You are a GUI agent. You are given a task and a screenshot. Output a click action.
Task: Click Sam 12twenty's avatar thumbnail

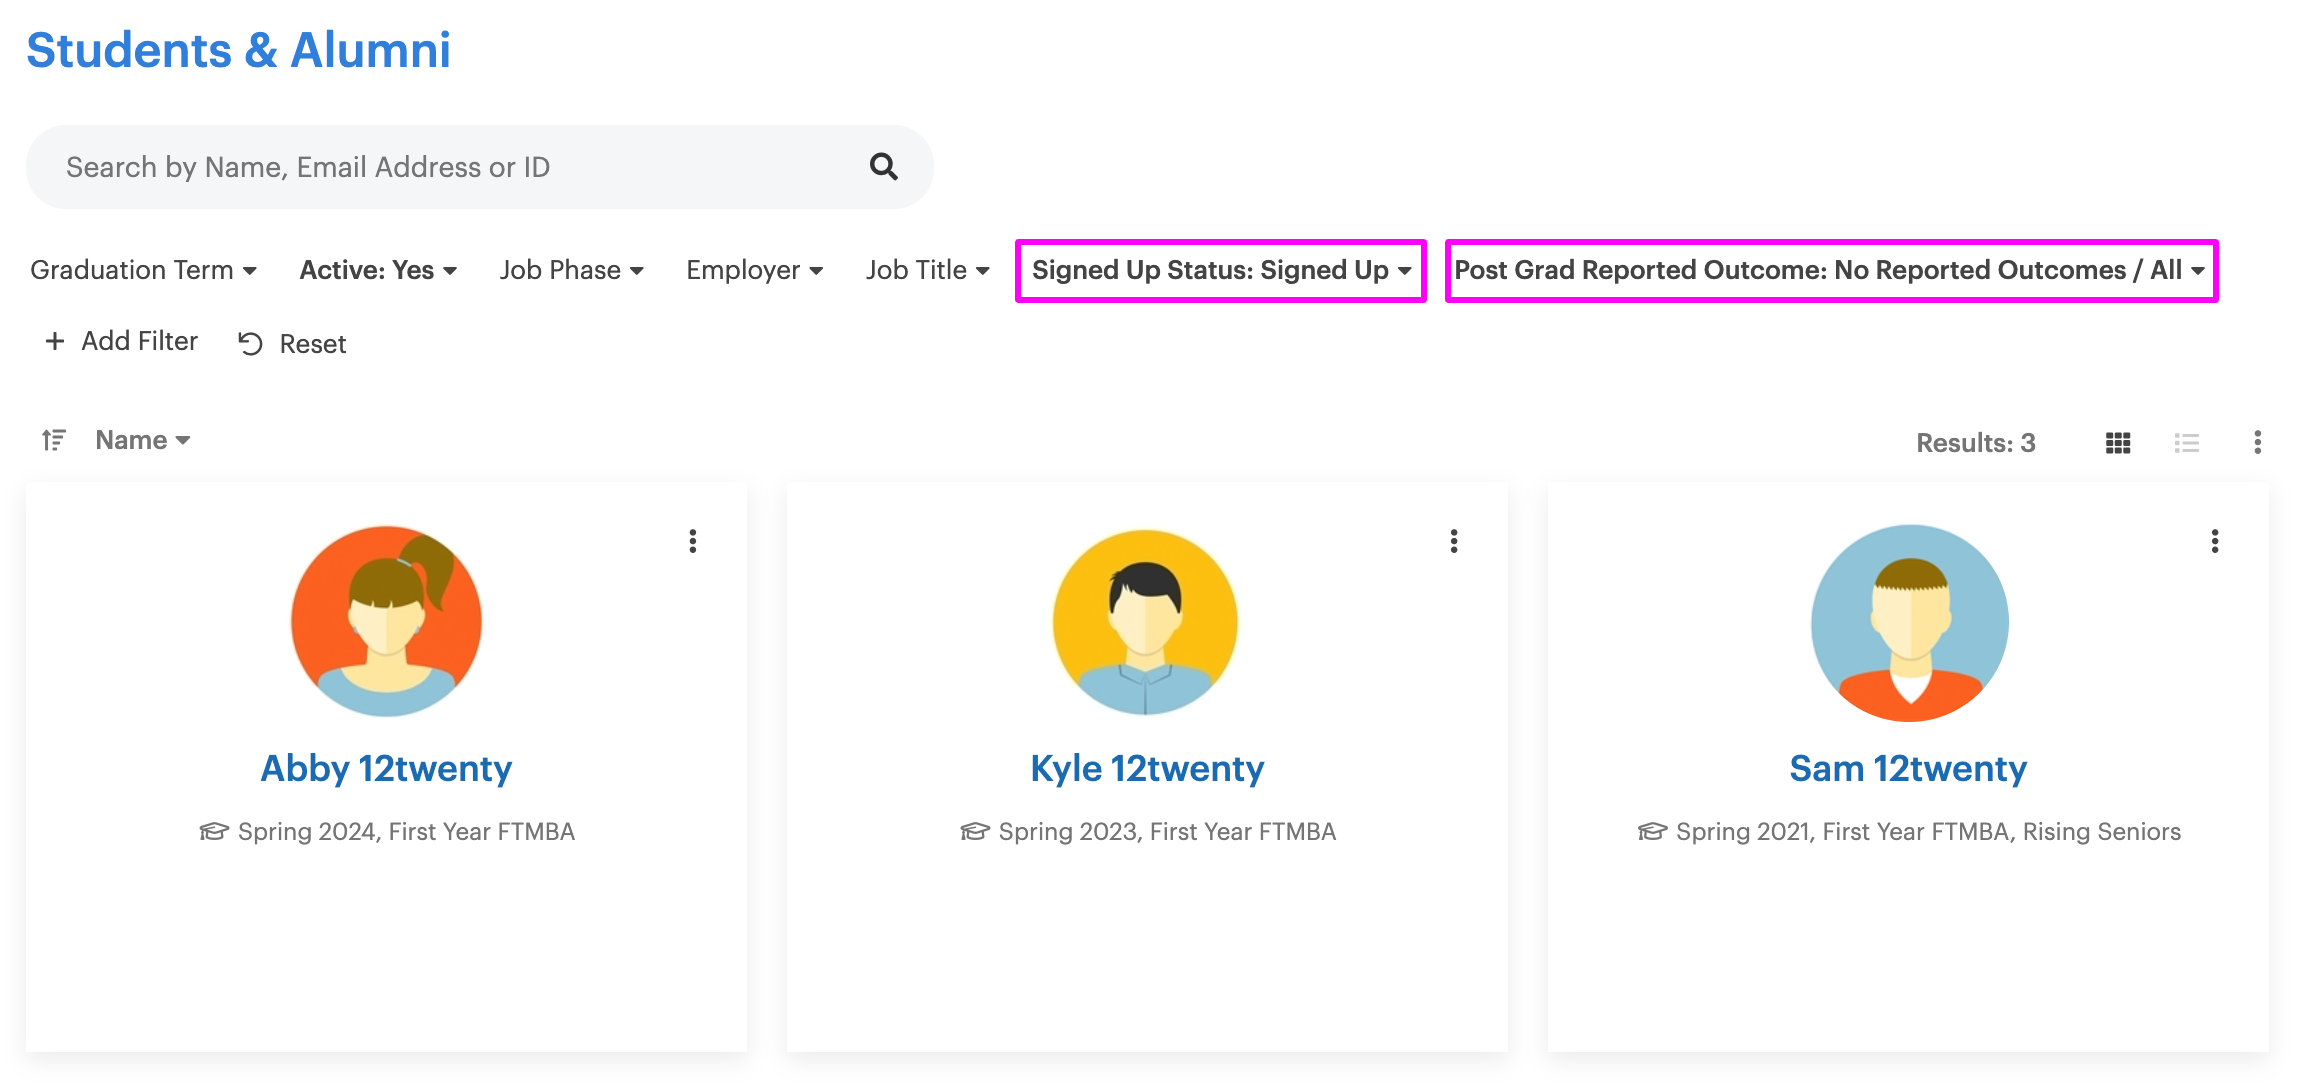1908,622
